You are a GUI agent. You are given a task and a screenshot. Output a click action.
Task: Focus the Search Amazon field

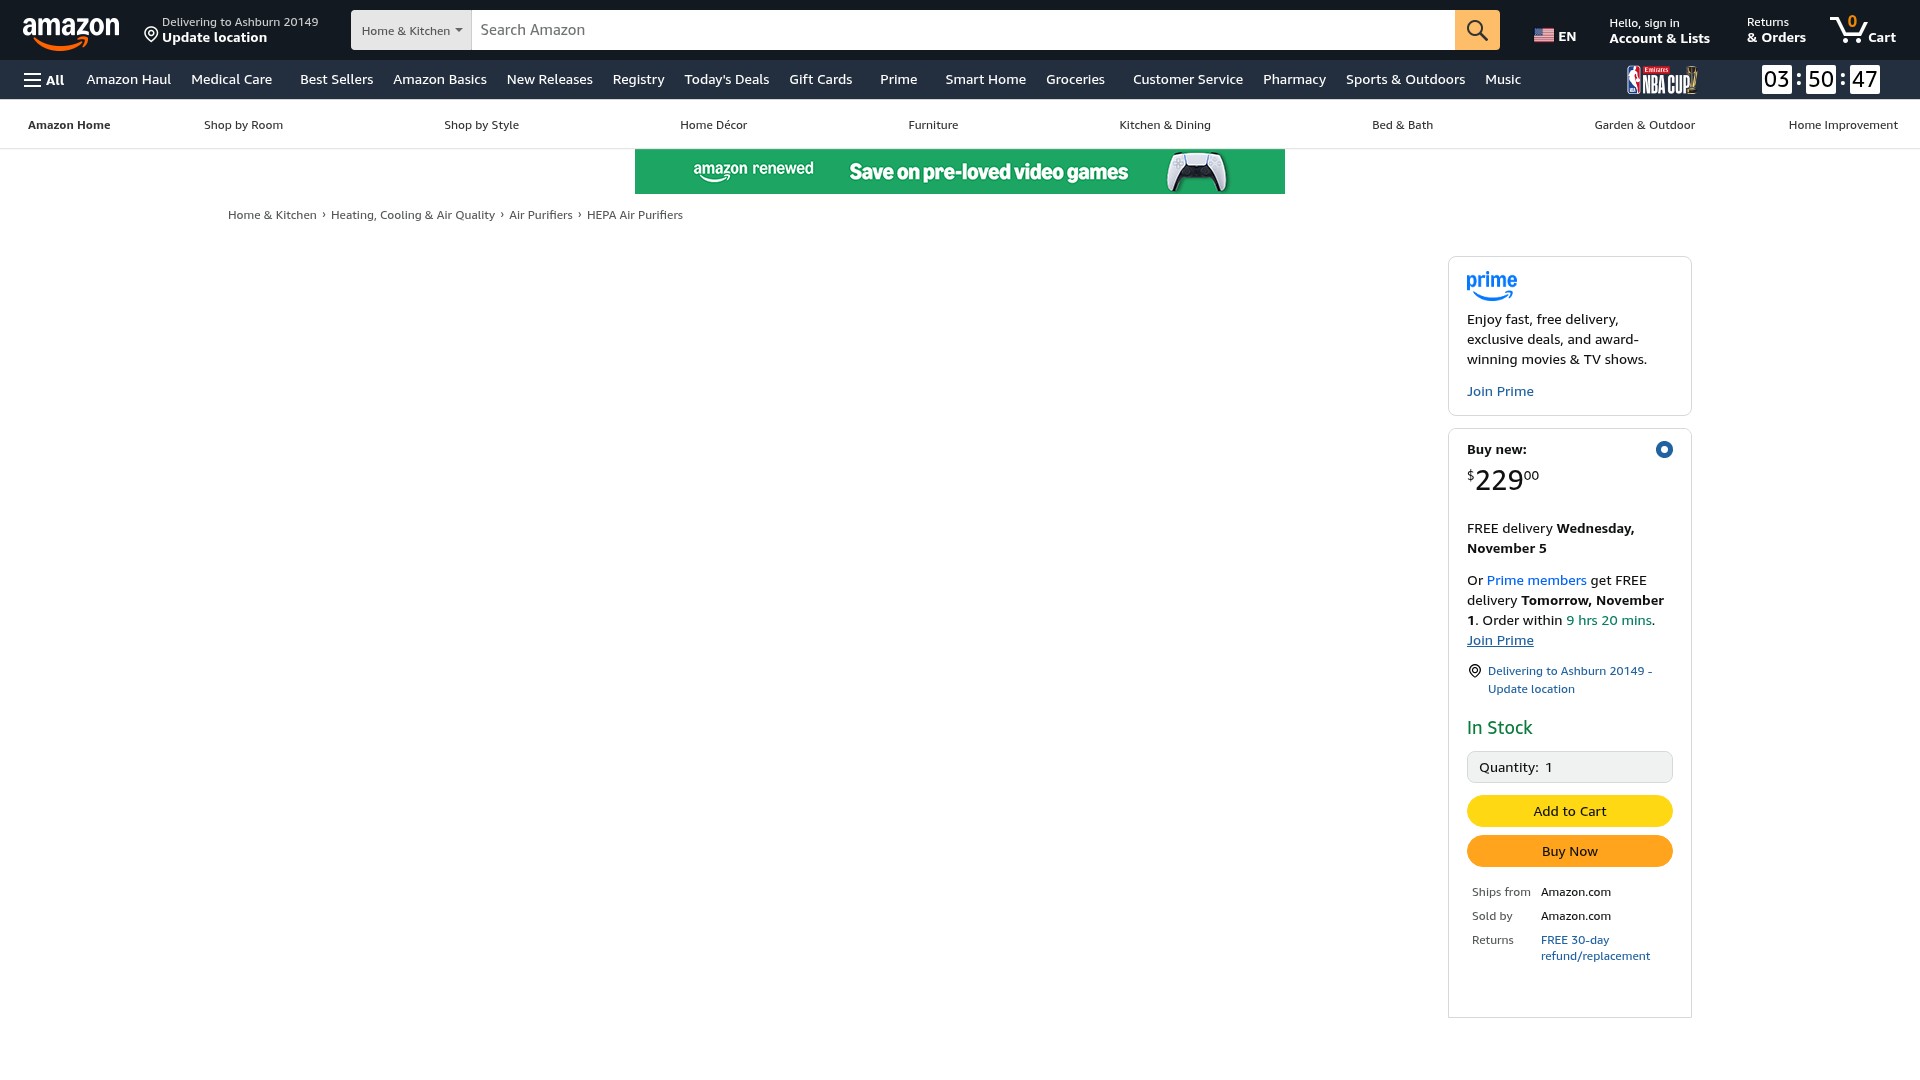963,30
